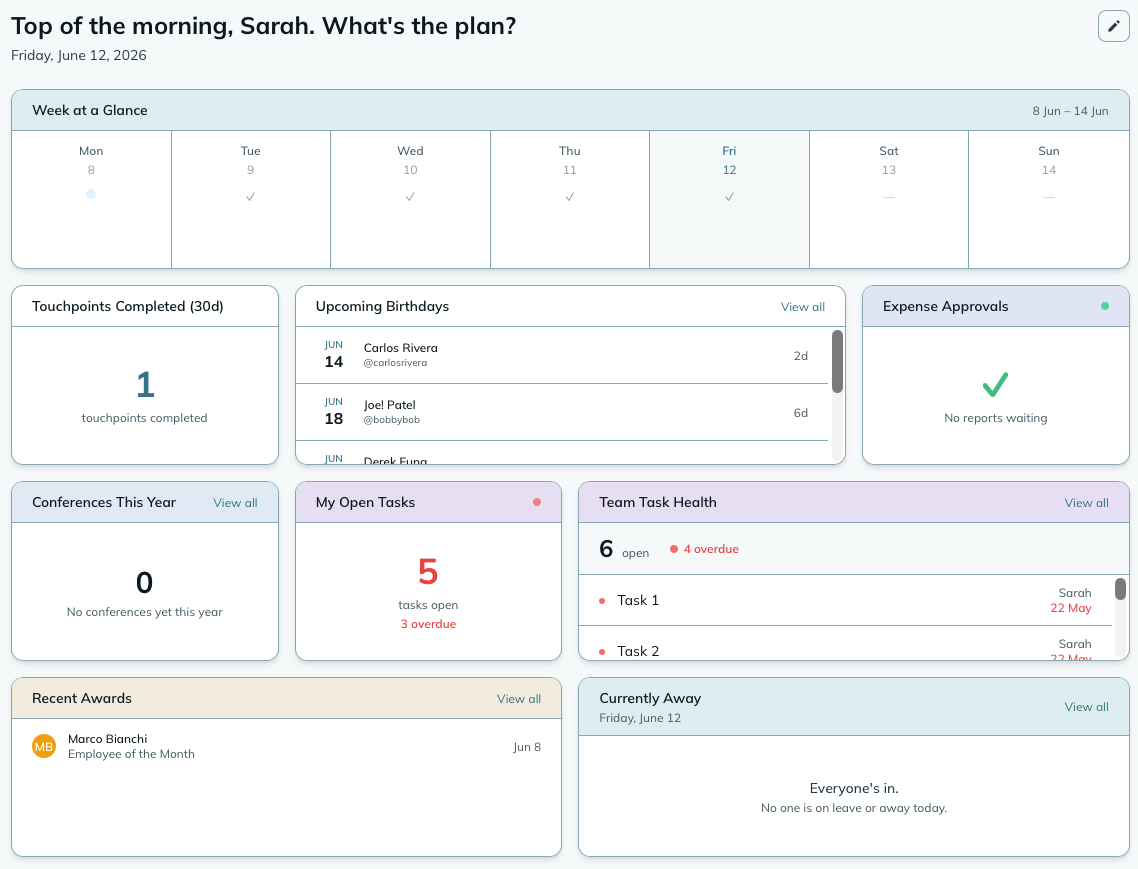This screenshot has height=869, width=1138.
Task: Click the red dot next to 4 overdue
Action: click(x=674, y=549)
